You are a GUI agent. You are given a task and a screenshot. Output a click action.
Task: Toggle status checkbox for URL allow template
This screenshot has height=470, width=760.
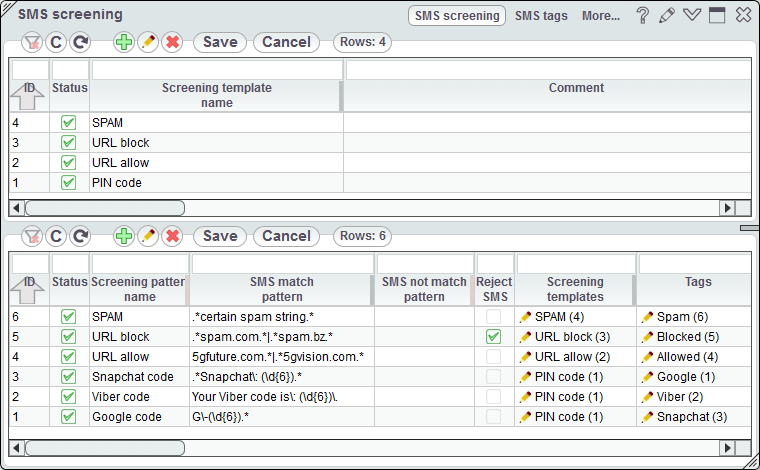click(x=68, y=162)
